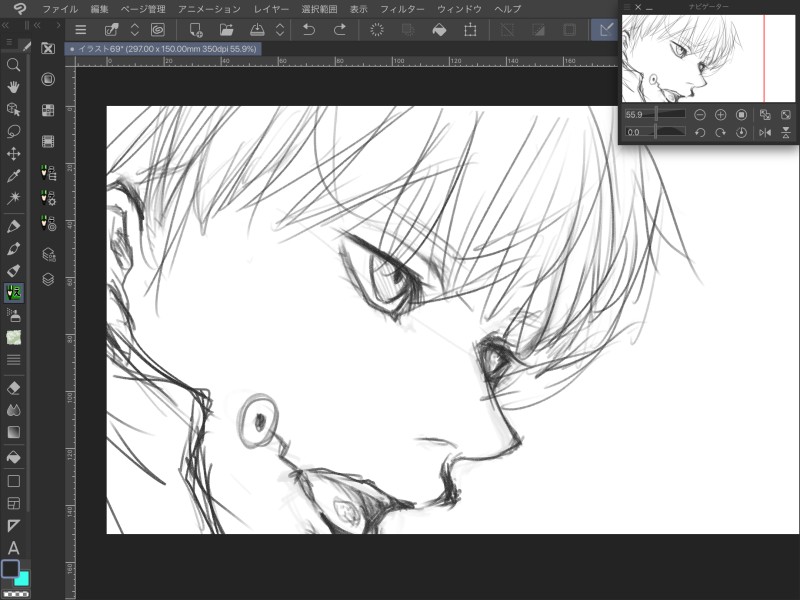Viewport: 800px width, 600px height.
Task: Open the Quick Access palette icon
Action: pos(48,48)
